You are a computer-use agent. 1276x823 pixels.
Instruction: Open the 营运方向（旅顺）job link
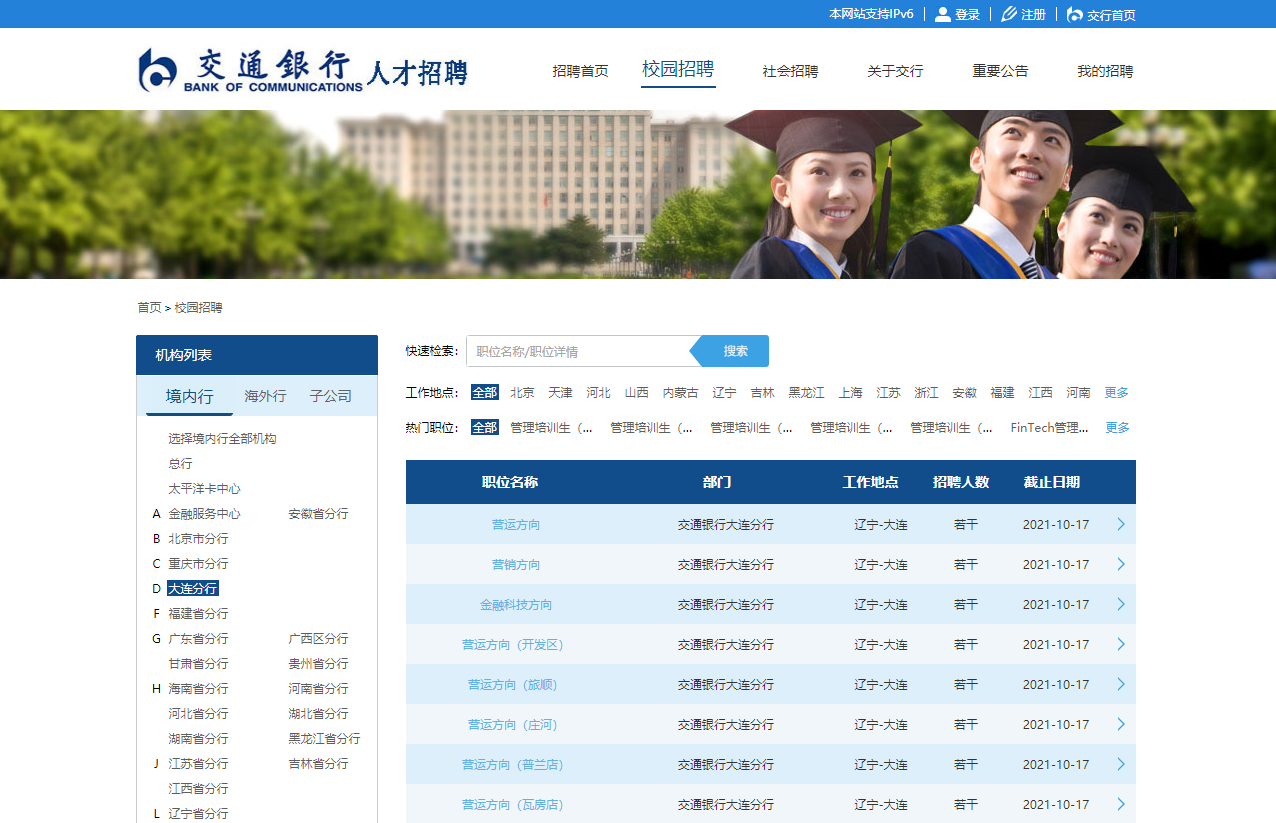click(x=513, y=685)
